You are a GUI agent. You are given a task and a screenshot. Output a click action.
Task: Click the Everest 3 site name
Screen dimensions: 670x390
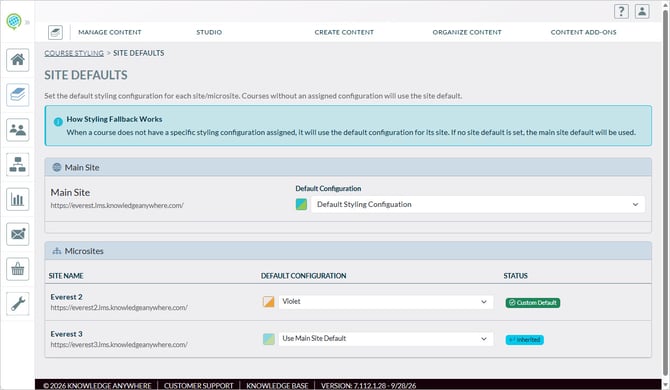click(66, 334)
